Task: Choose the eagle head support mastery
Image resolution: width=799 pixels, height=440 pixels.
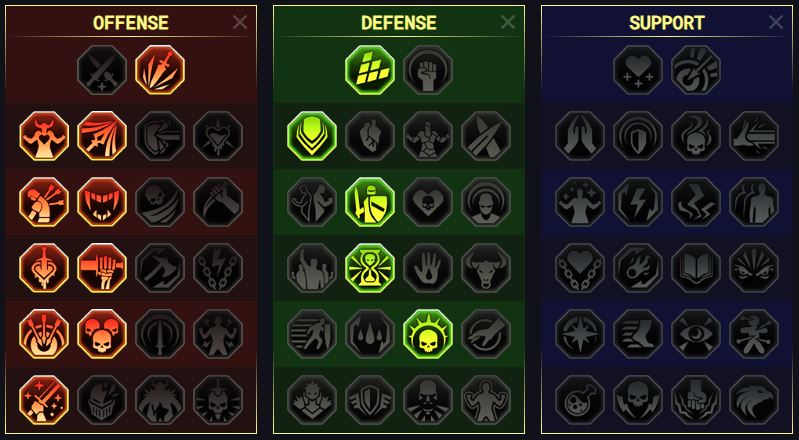Action: tap(754, 400)
